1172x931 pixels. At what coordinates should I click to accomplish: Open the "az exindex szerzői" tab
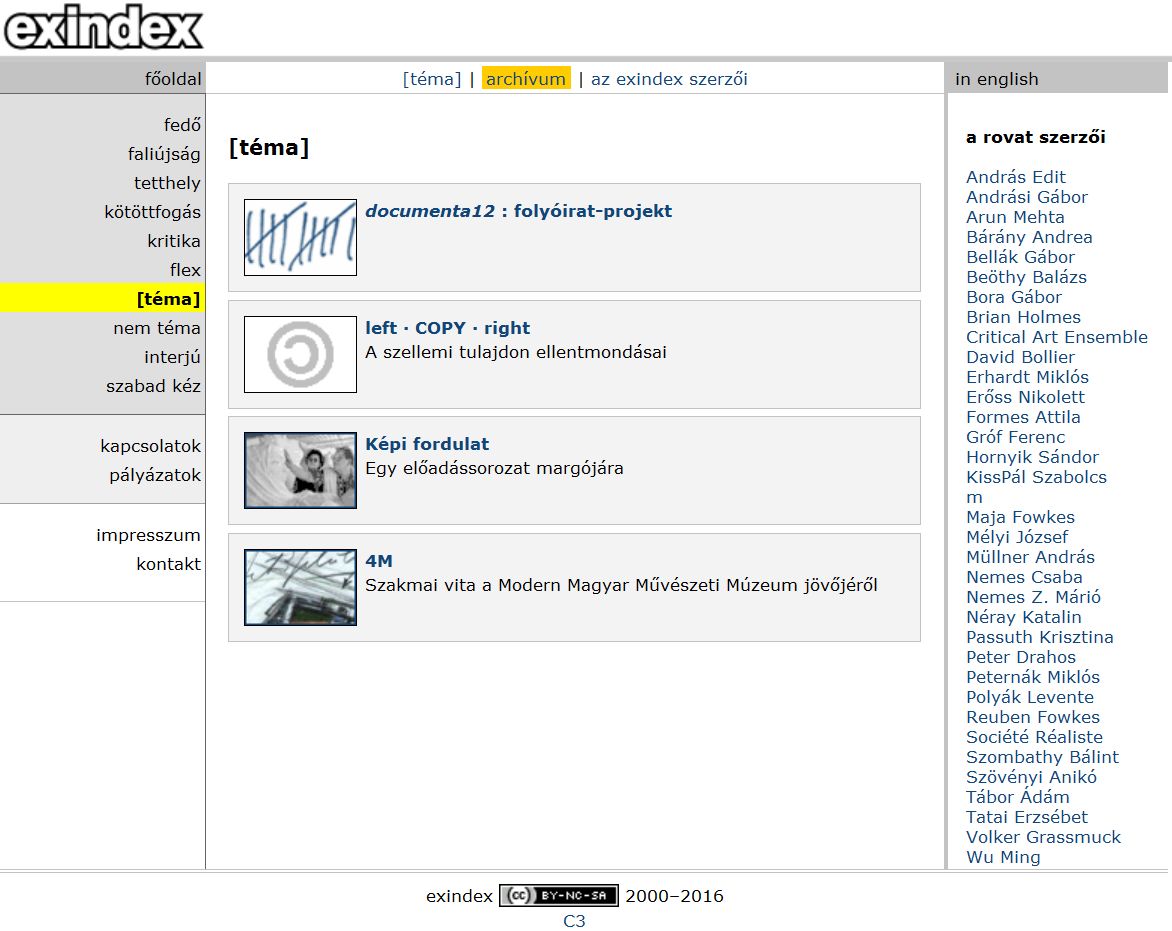[668, 78]
